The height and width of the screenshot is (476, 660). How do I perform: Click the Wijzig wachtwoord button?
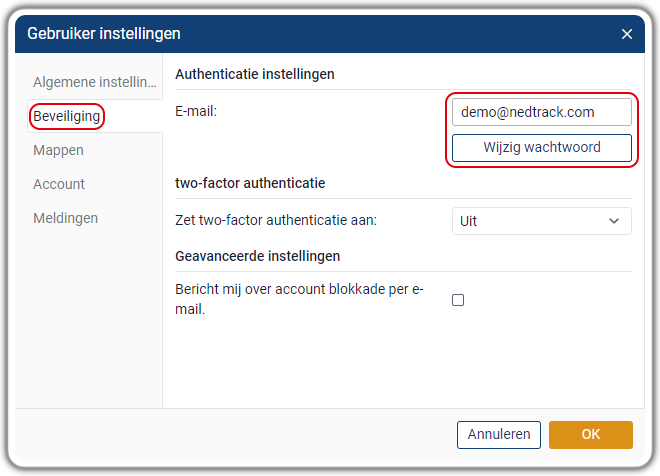click(x=542, y=148)
